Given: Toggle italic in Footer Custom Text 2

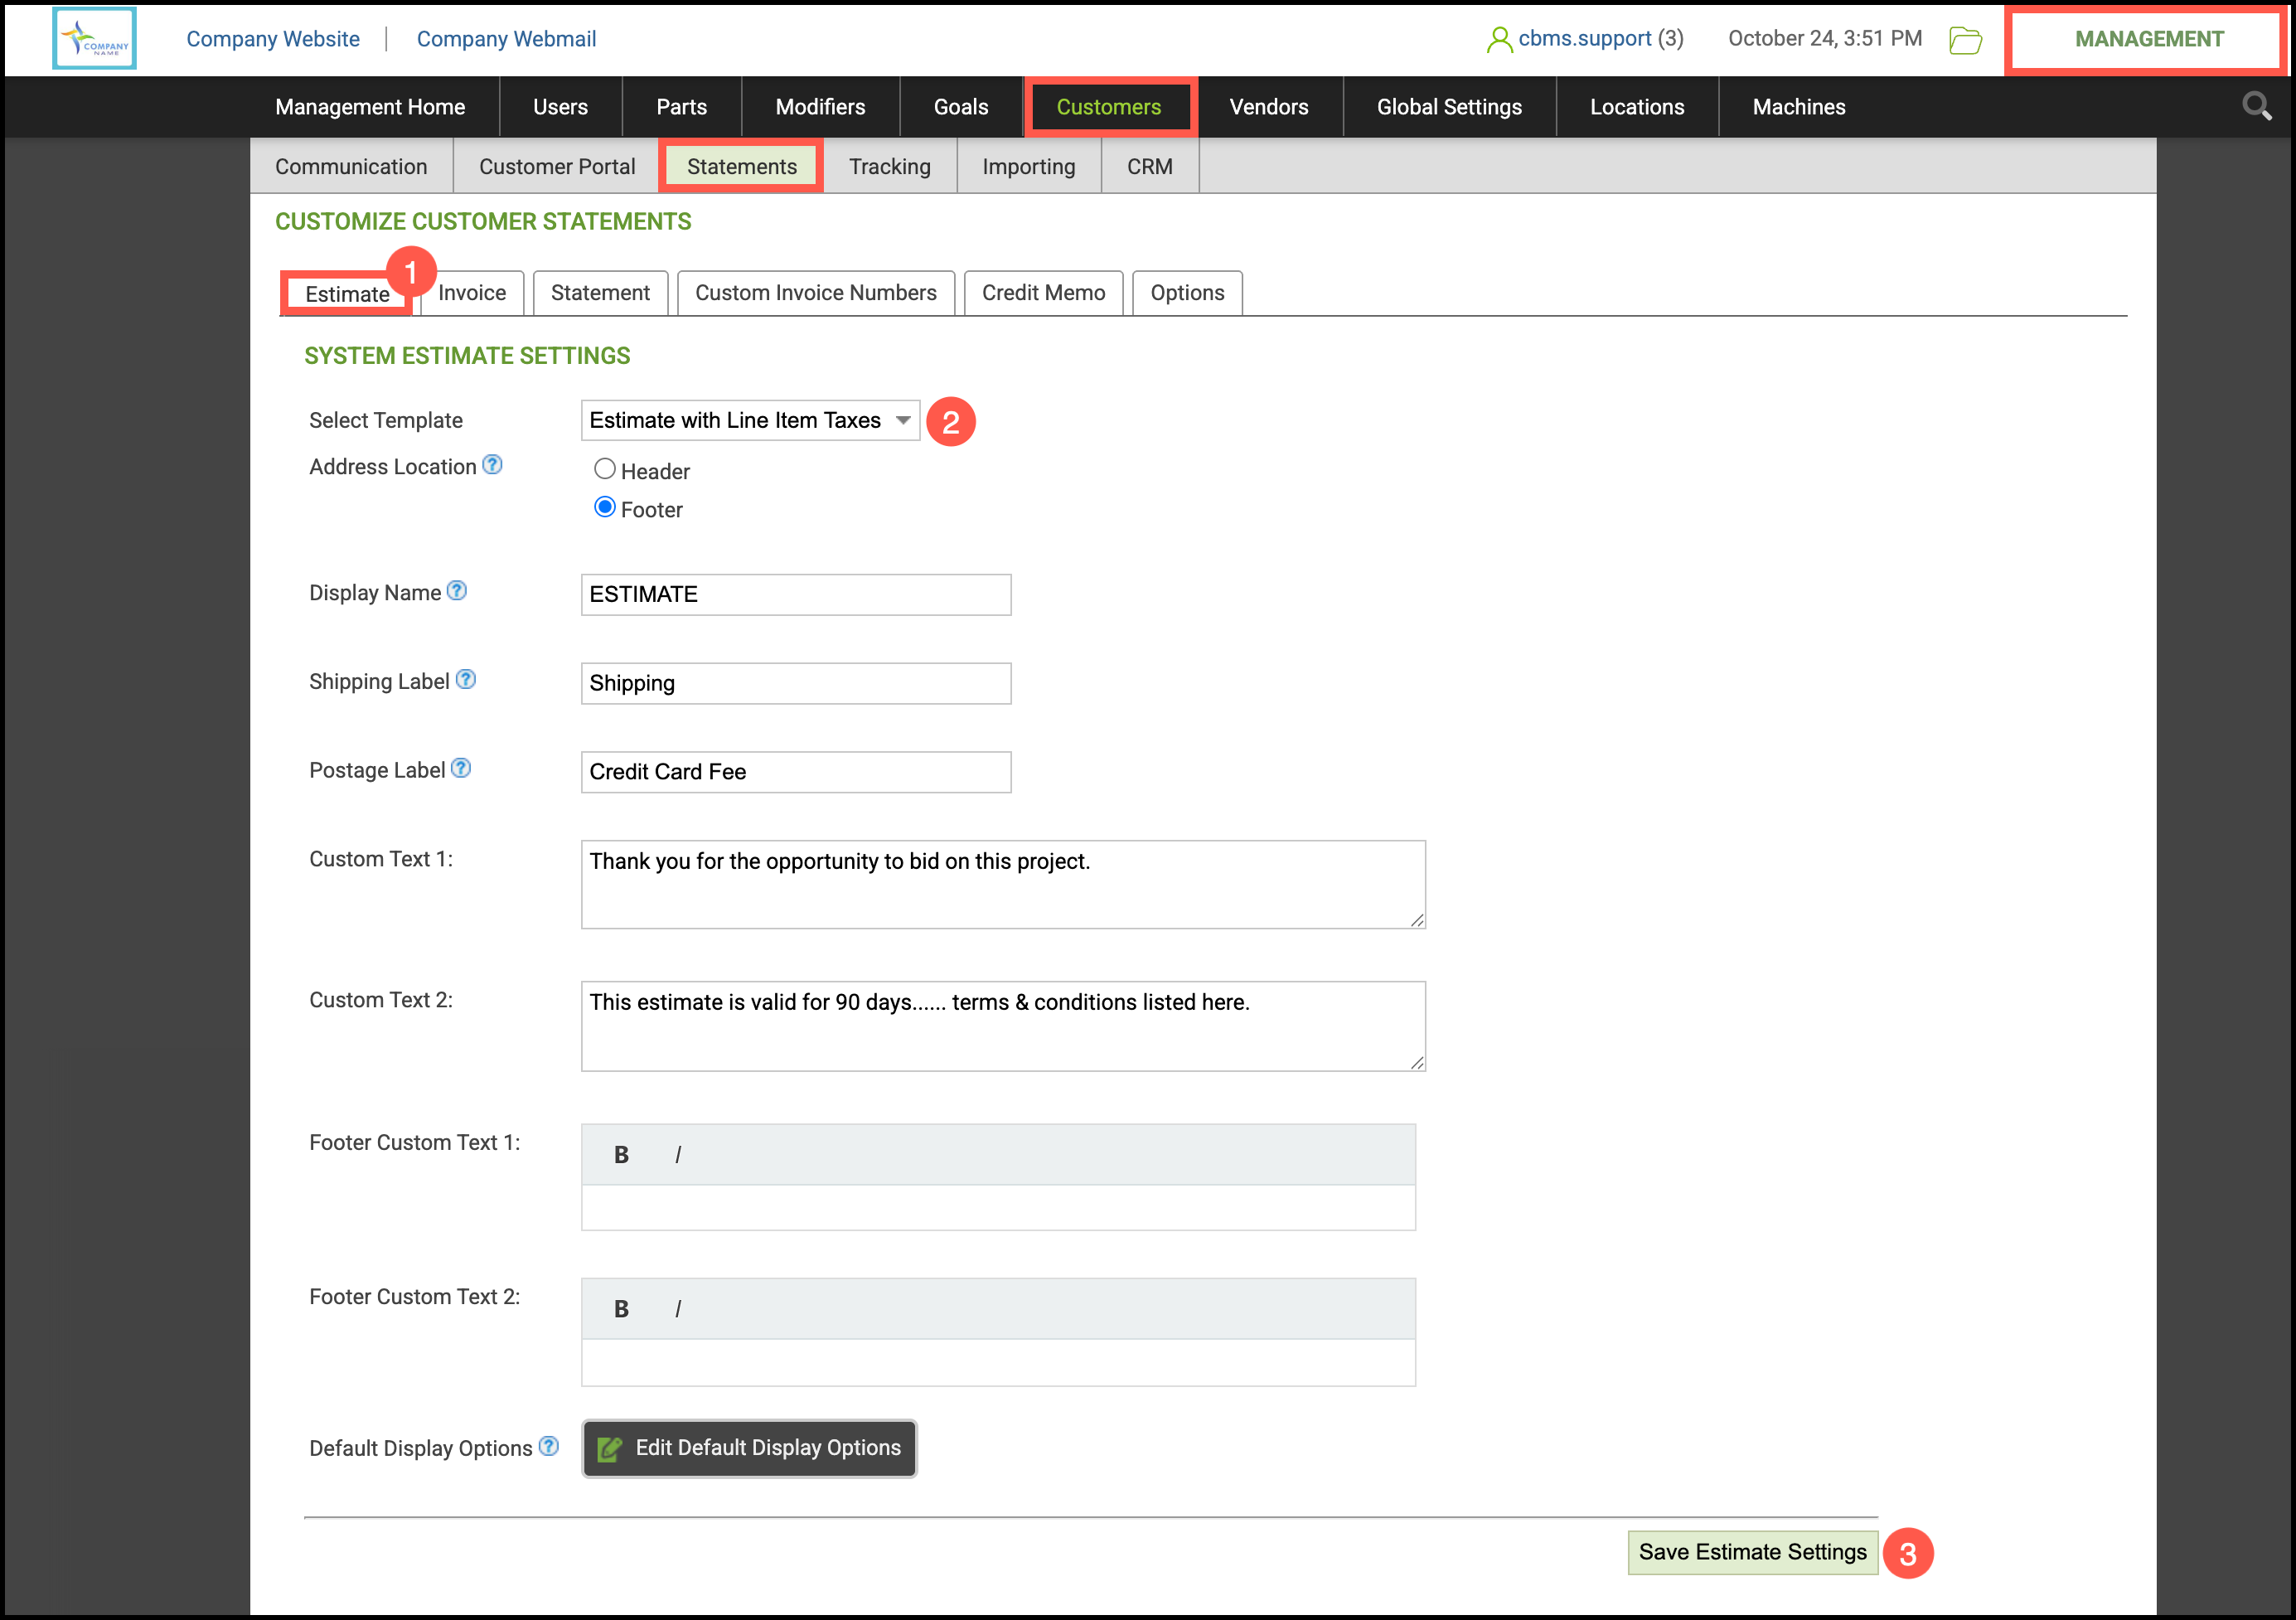Looking at the screenshot, I should pyautogui.click(x=678, y=1309).
